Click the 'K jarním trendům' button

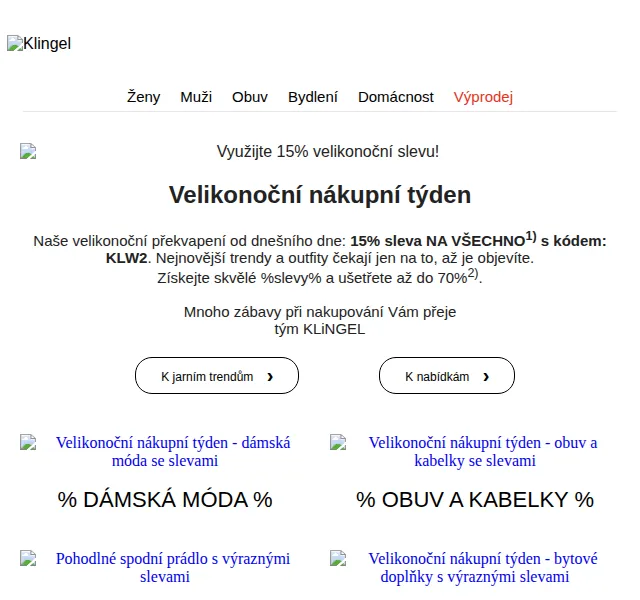tap(217, 376)
